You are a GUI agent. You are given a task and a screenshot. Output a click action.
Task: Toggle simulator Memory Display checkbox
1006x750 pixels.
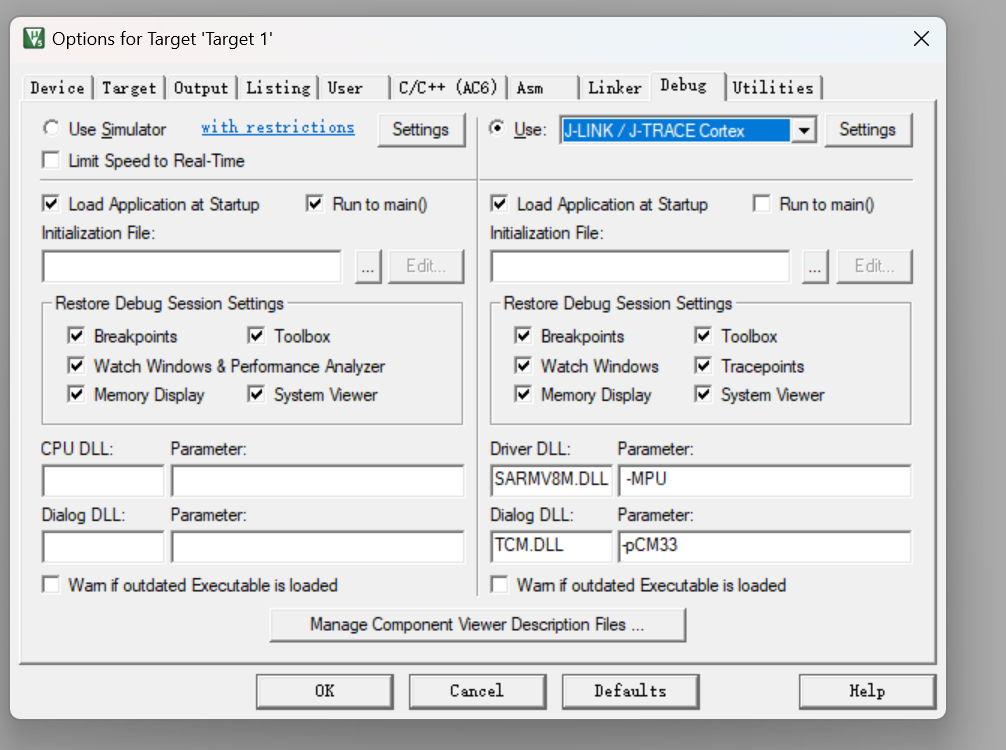[76, 394]
